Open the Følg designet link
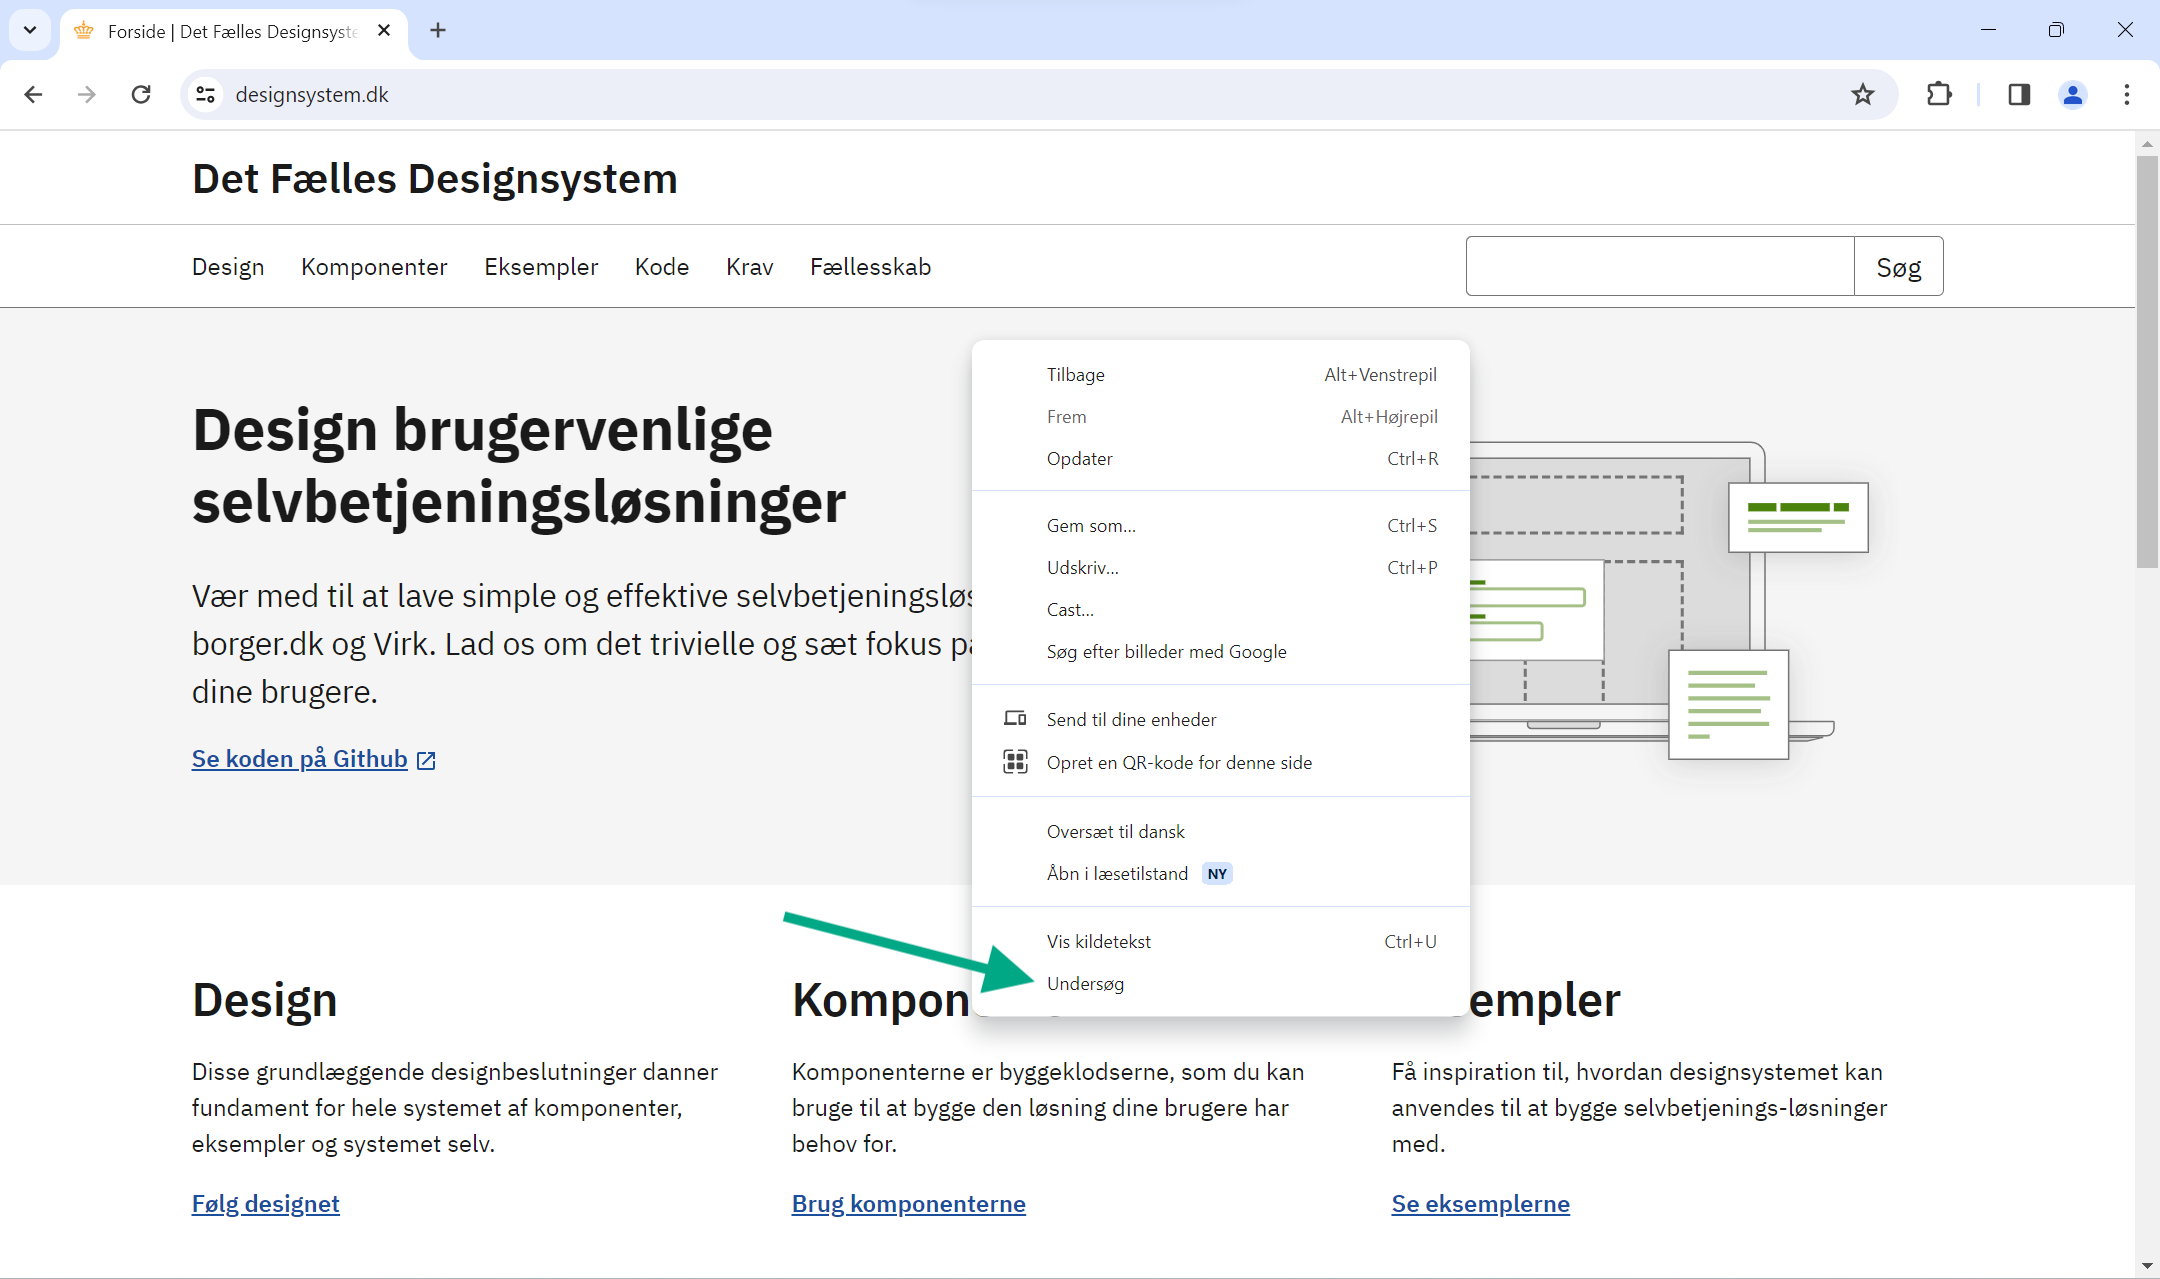Screen dimensions: 2160x1279 click(266, 1204)
